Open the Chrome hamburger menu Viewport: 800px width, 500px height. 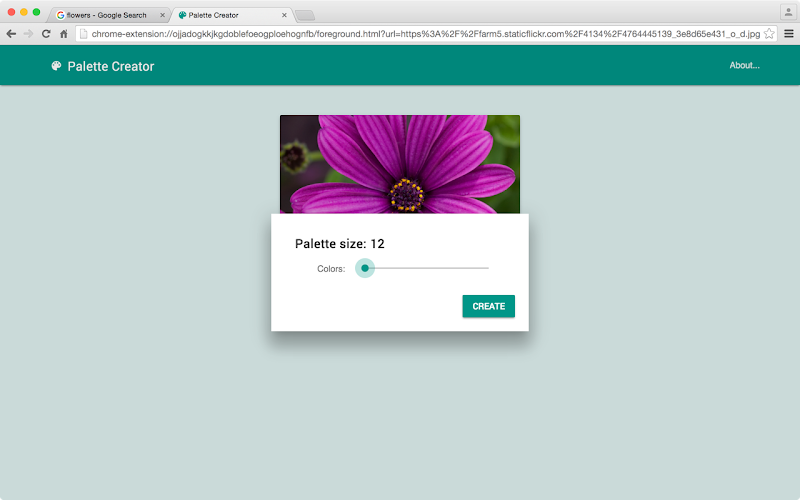tap(789, 34)
